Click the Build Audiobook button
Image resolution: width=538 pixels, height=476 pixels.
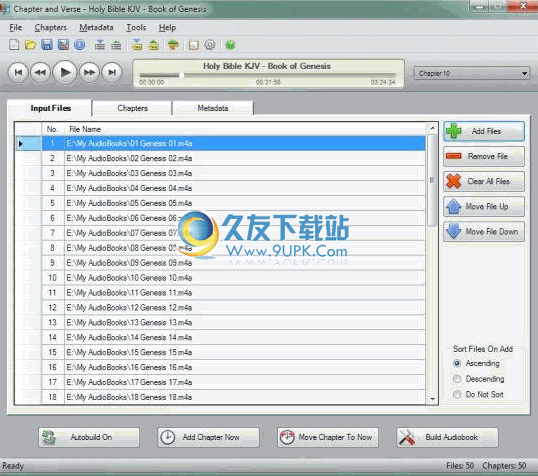coord(447,437)
